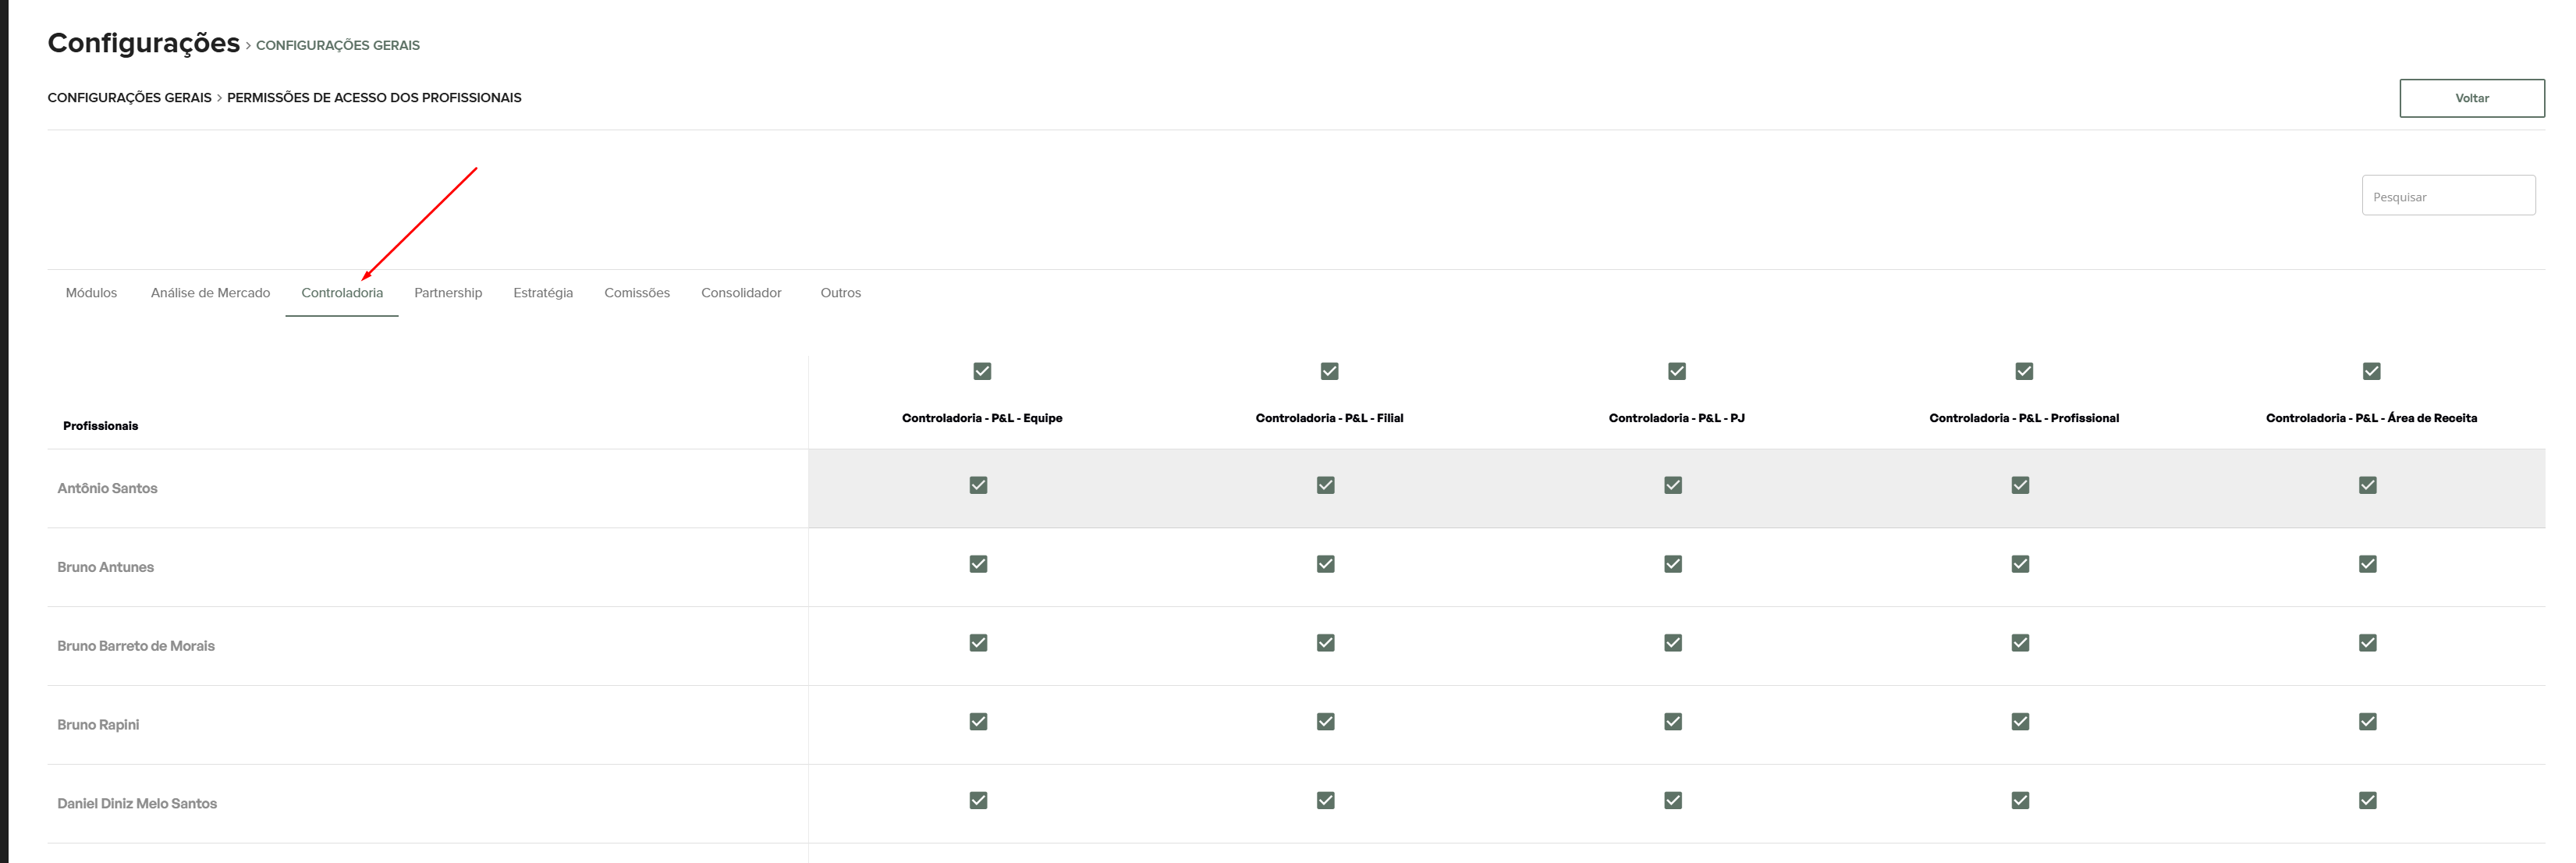Toggle select-all checkbox for P&L - Filial column
Viewport: 2576px width, 863px height.
[x=1329, y=371]
